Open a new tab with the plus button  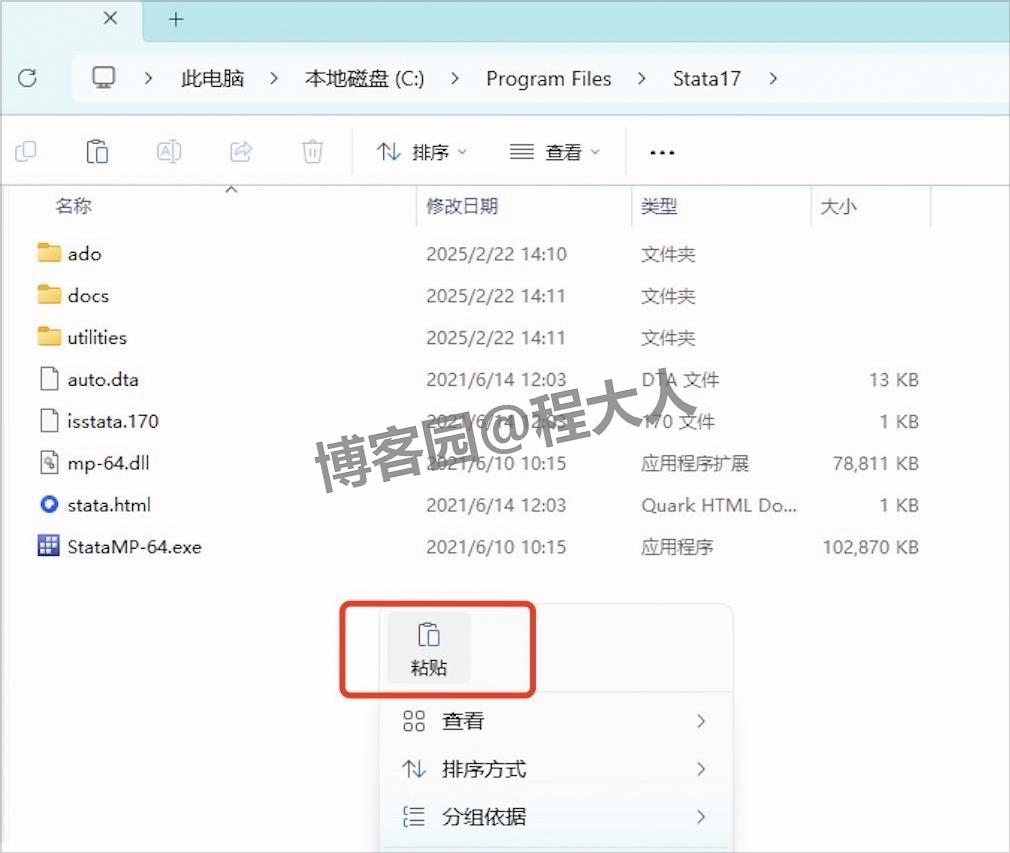176,19
